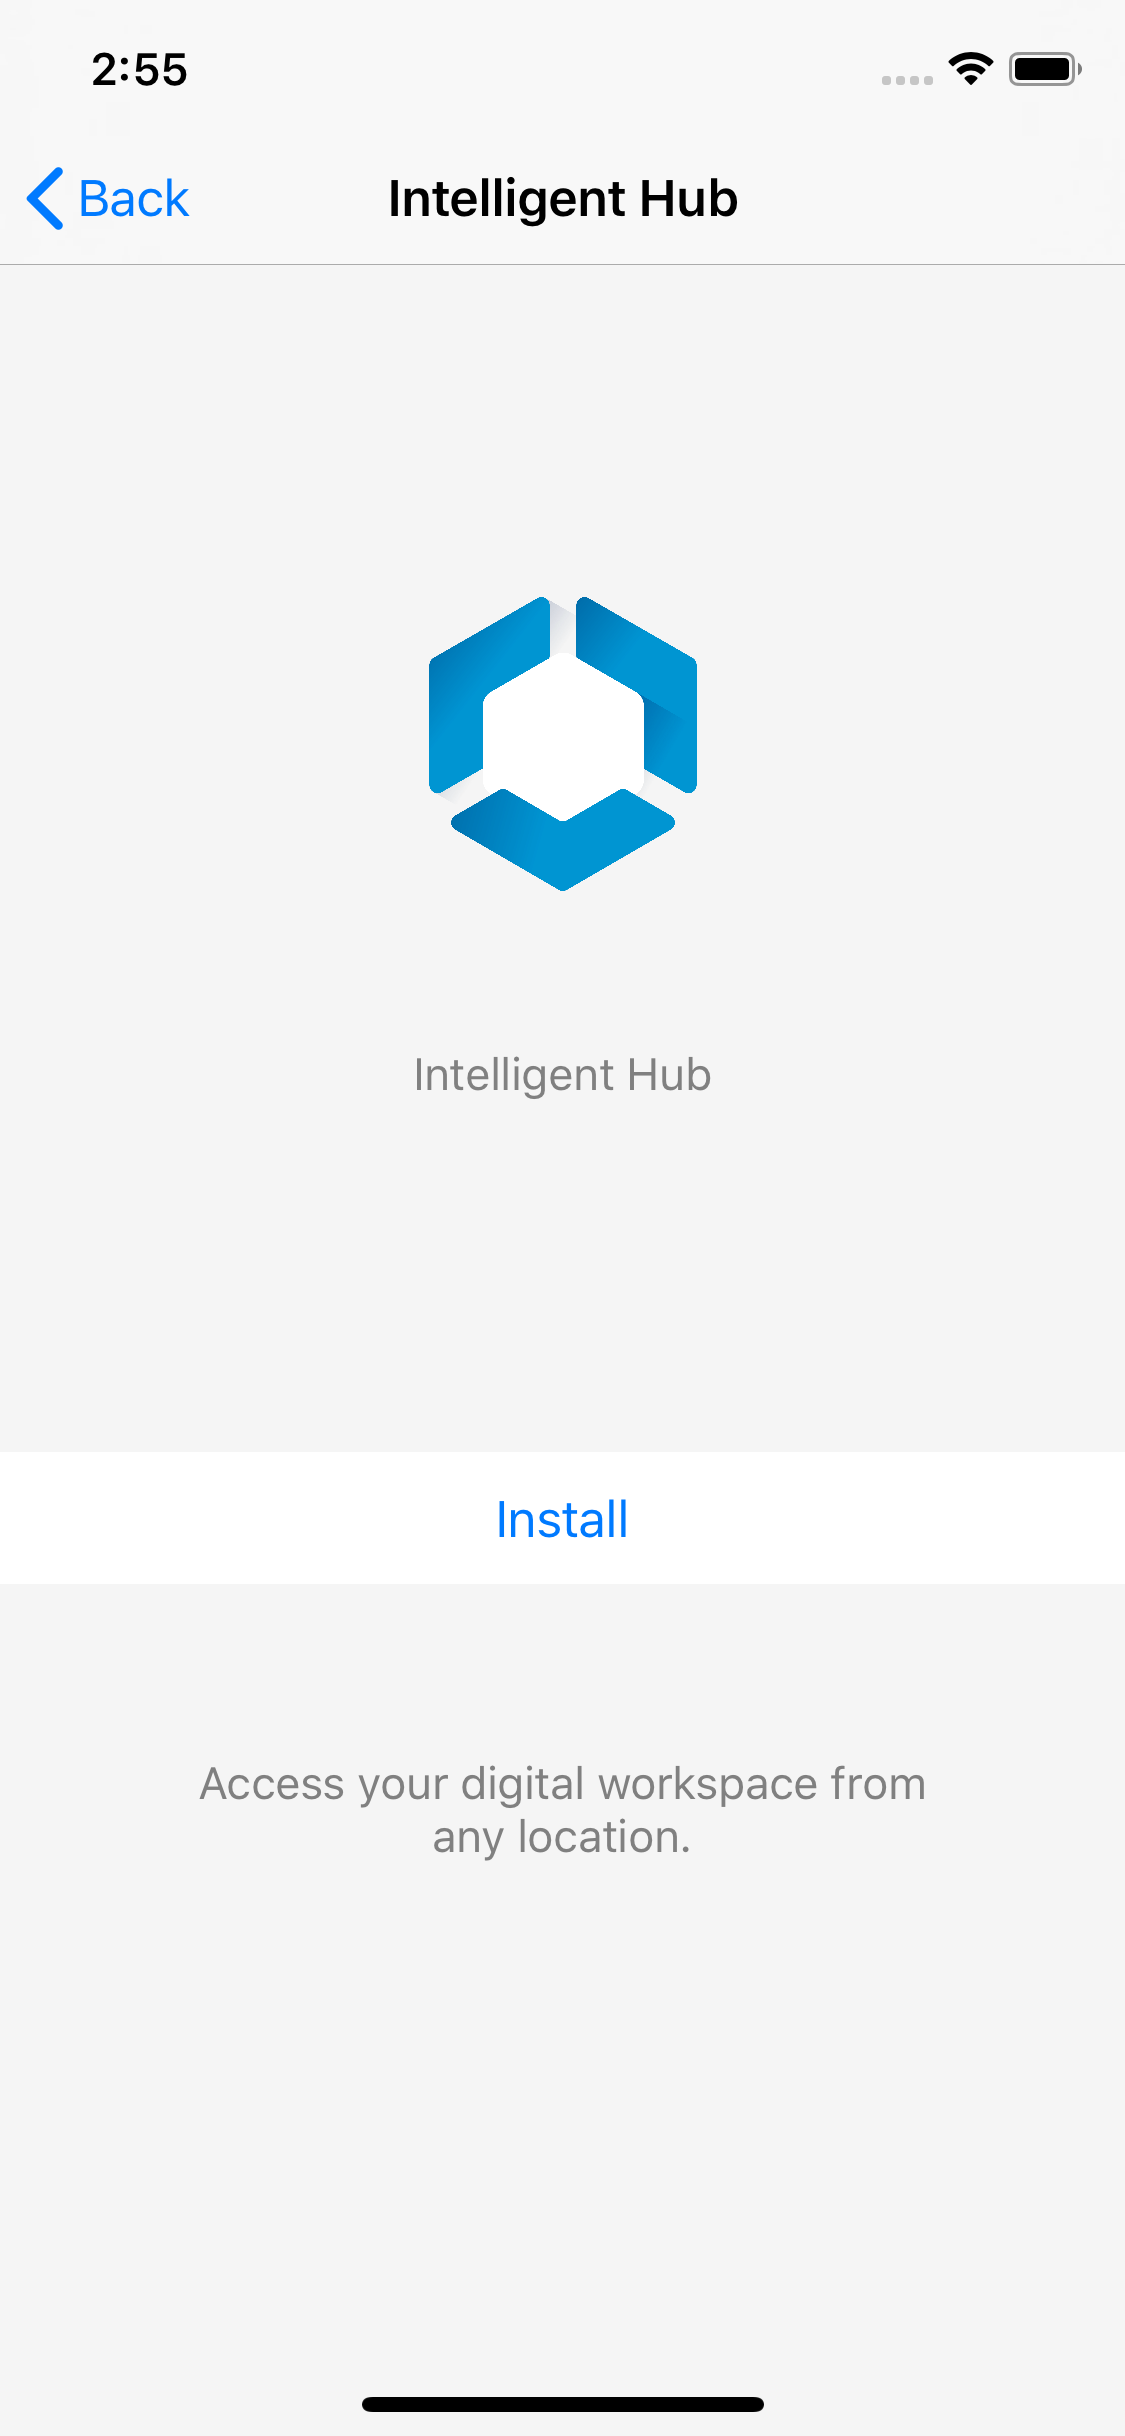Tap the Wi-Fi status icon
This screenshot has height=2436, width=1125.
970,69
